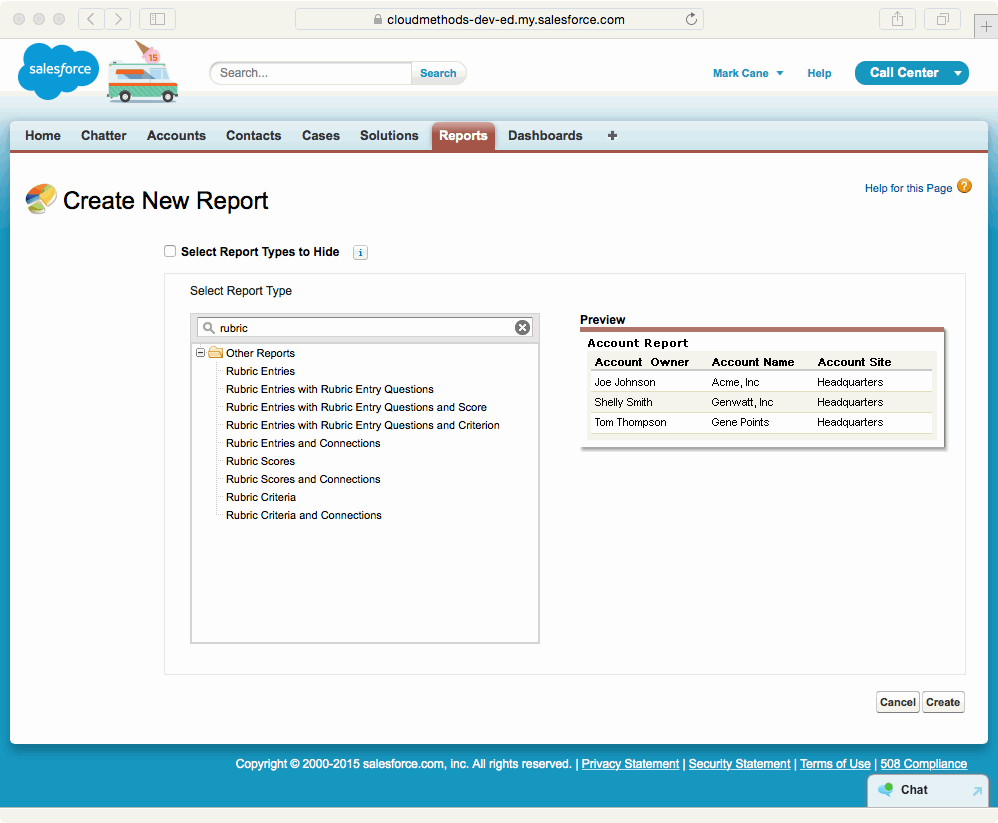Click Joe Johnson in the preview table
The image size is (998, 823).
click(x=624, y=382)
